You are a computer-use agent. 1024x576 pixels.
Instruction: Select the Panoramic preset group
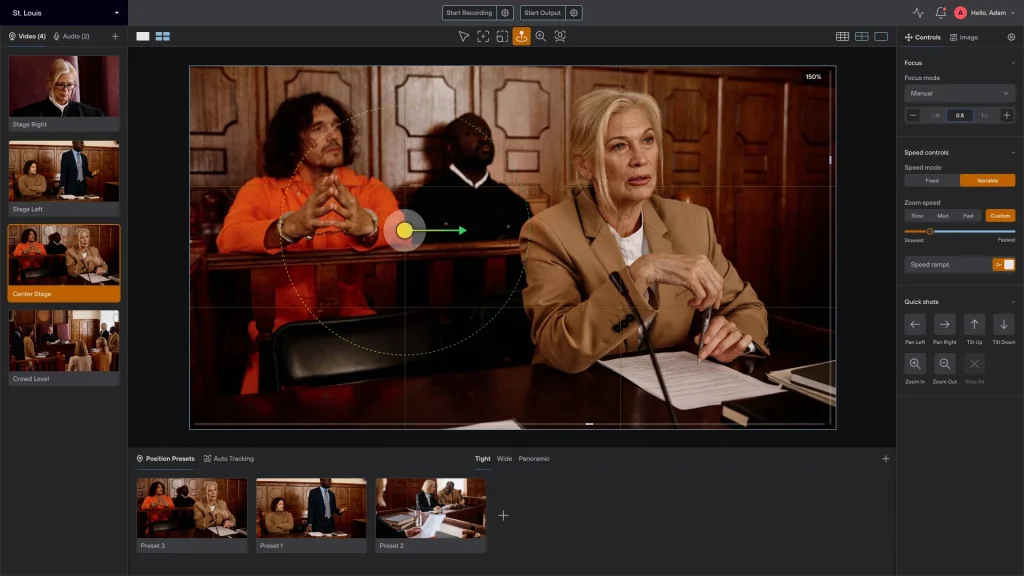click(534, 458)
